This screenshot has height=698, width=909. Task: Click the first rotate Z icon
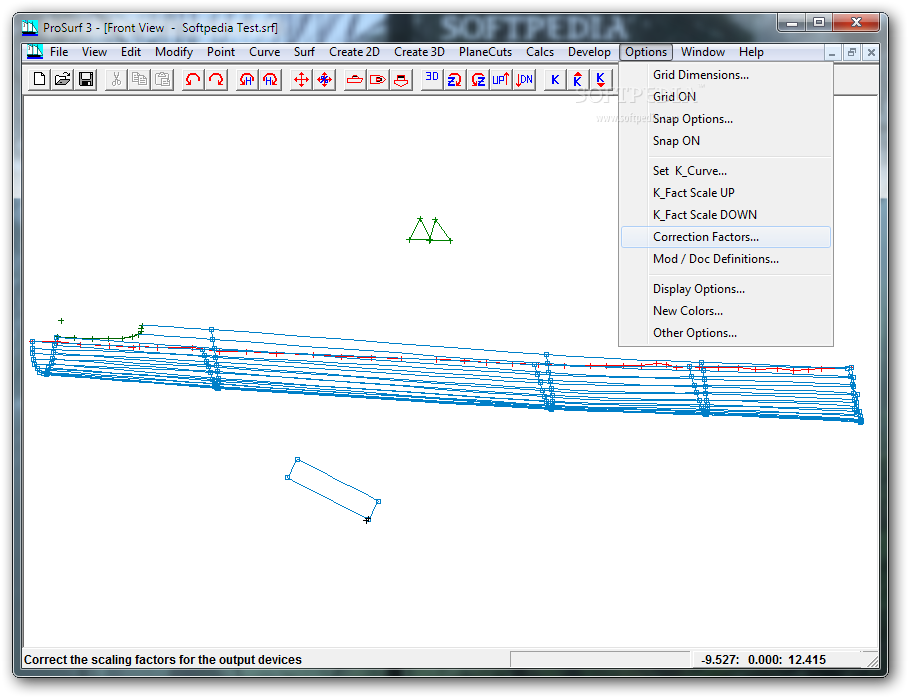[454, 79]
